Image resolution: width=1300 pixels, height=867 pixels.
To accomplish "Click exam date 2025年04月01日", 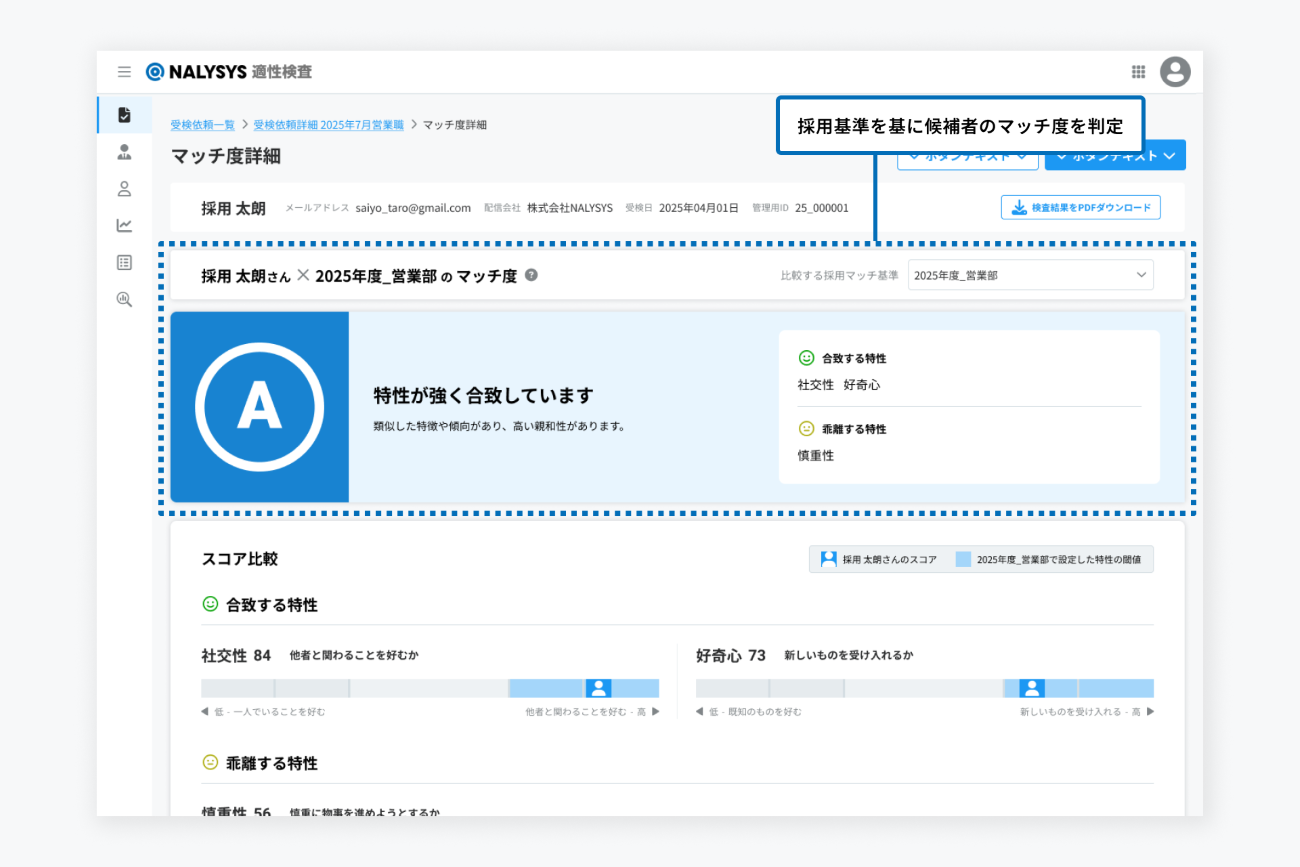I will pos(698,208).
